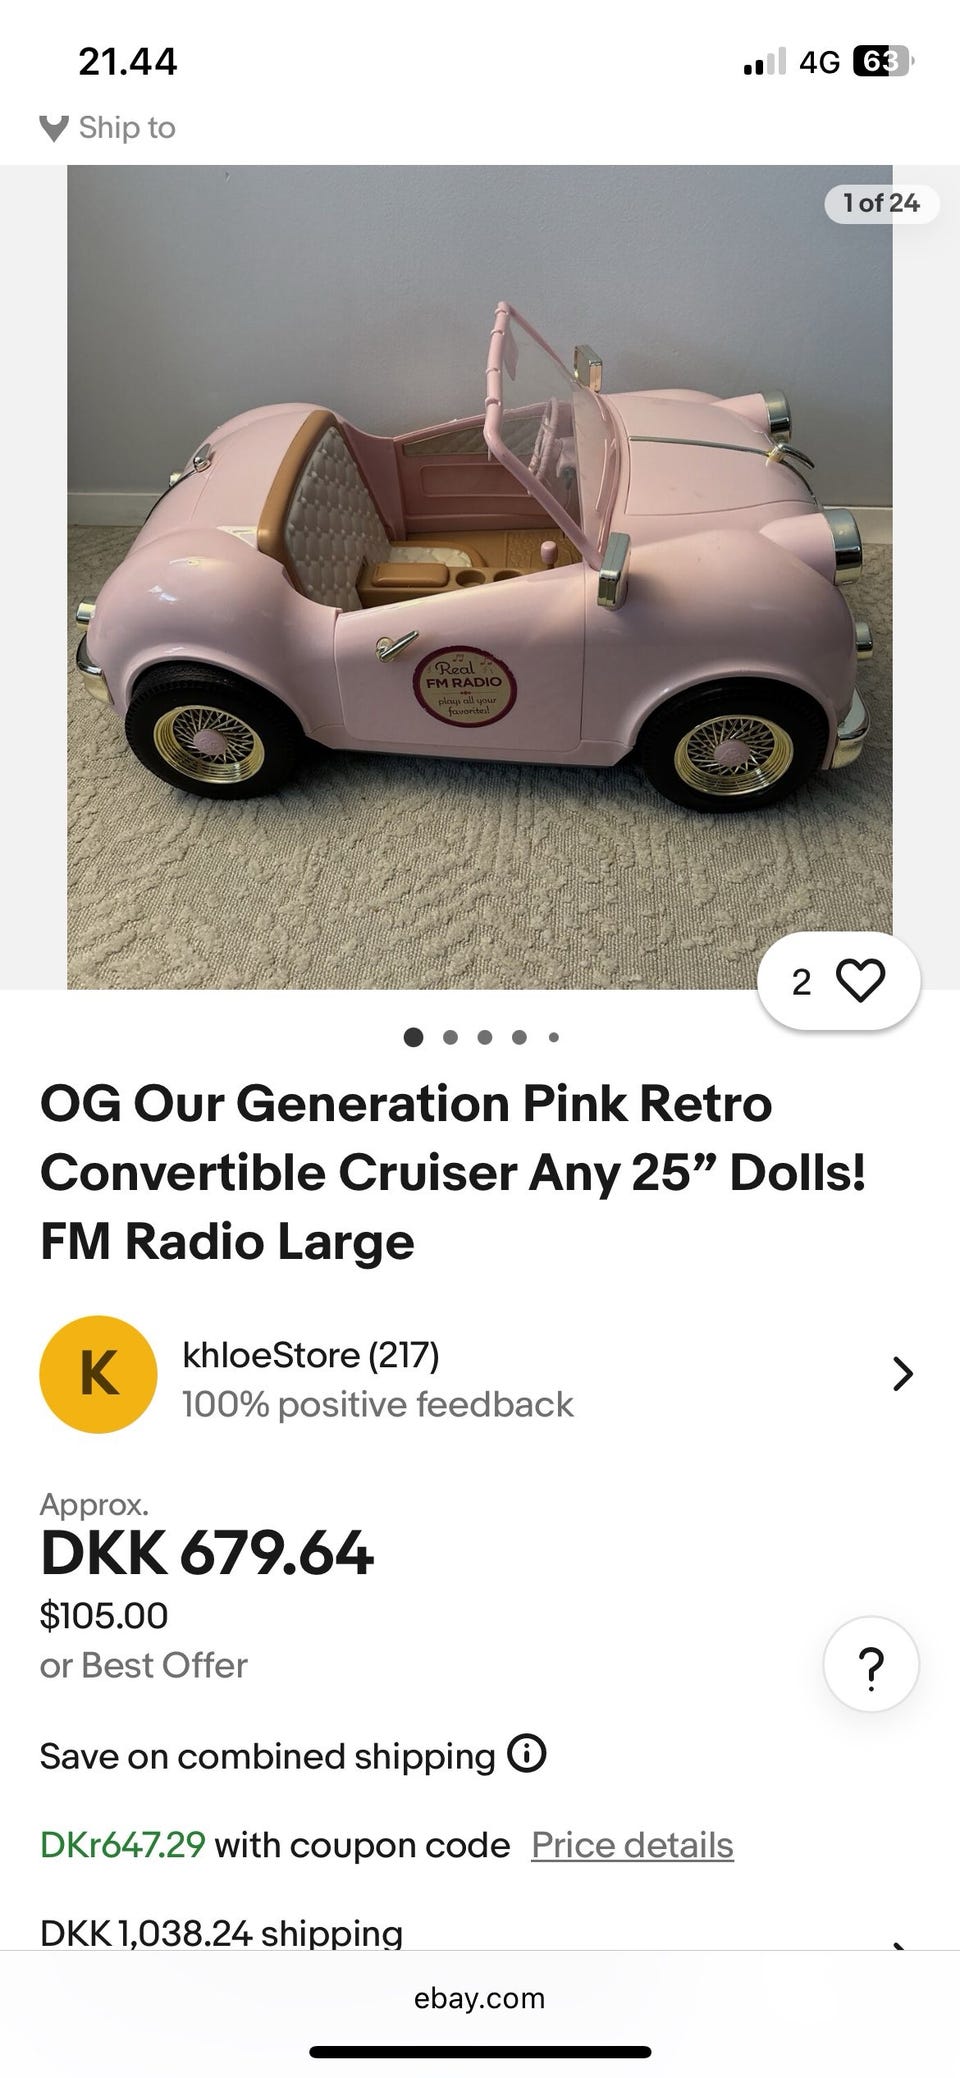Tap the 1 of 24 image counter
Image resolution: width=960 pixels, height=2078 pixels.
881,203
